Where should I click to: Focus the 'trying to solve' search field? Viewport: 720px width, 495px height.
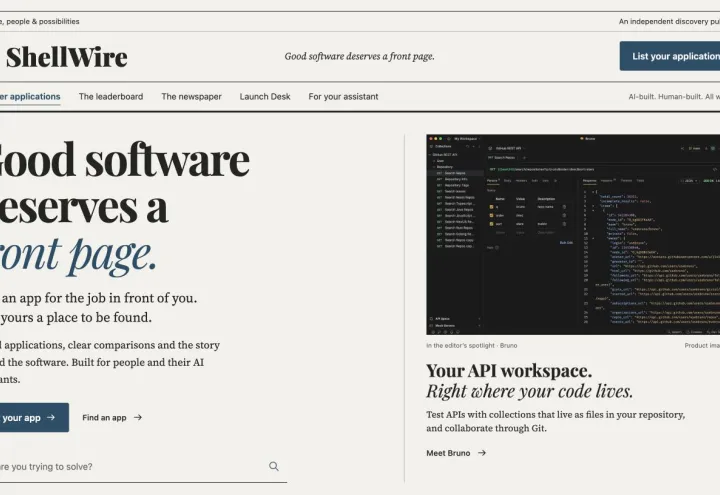pyautogui.click(x=142, y=467)
